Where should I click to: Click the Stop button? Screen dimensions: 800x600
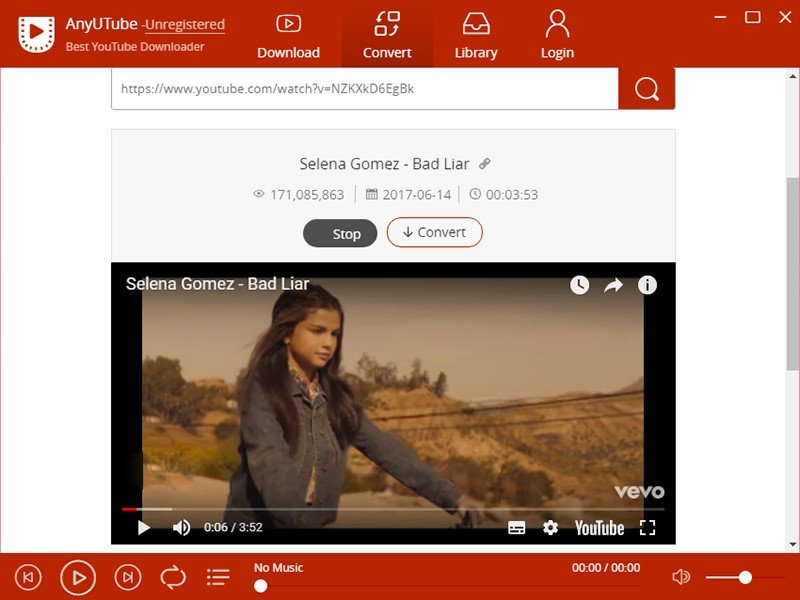(340, 233)
